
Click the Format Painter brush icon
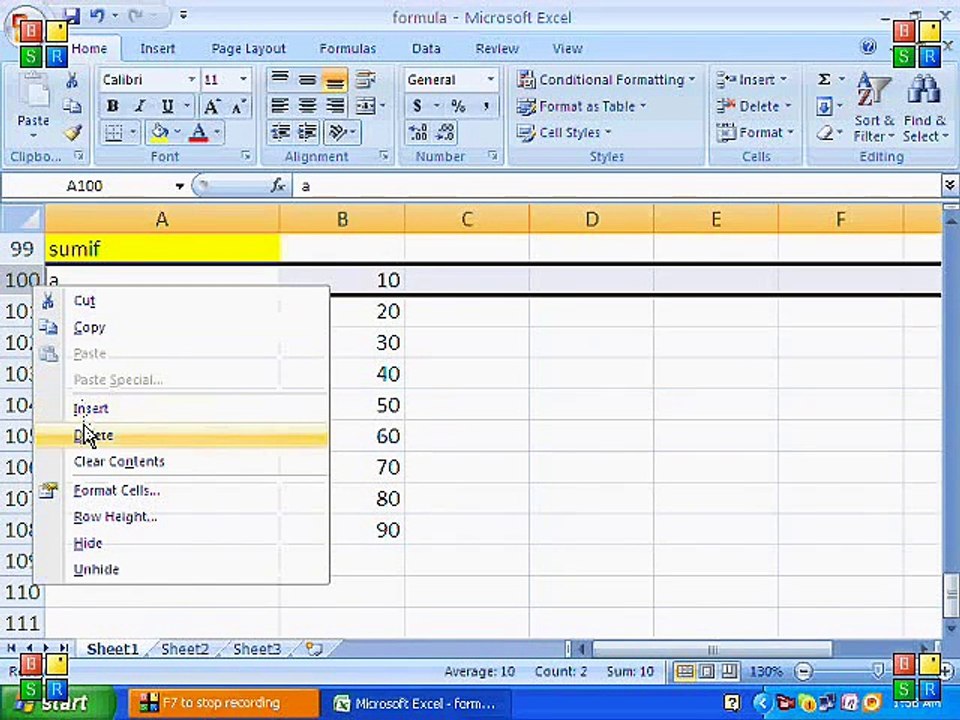pos(72,132)
